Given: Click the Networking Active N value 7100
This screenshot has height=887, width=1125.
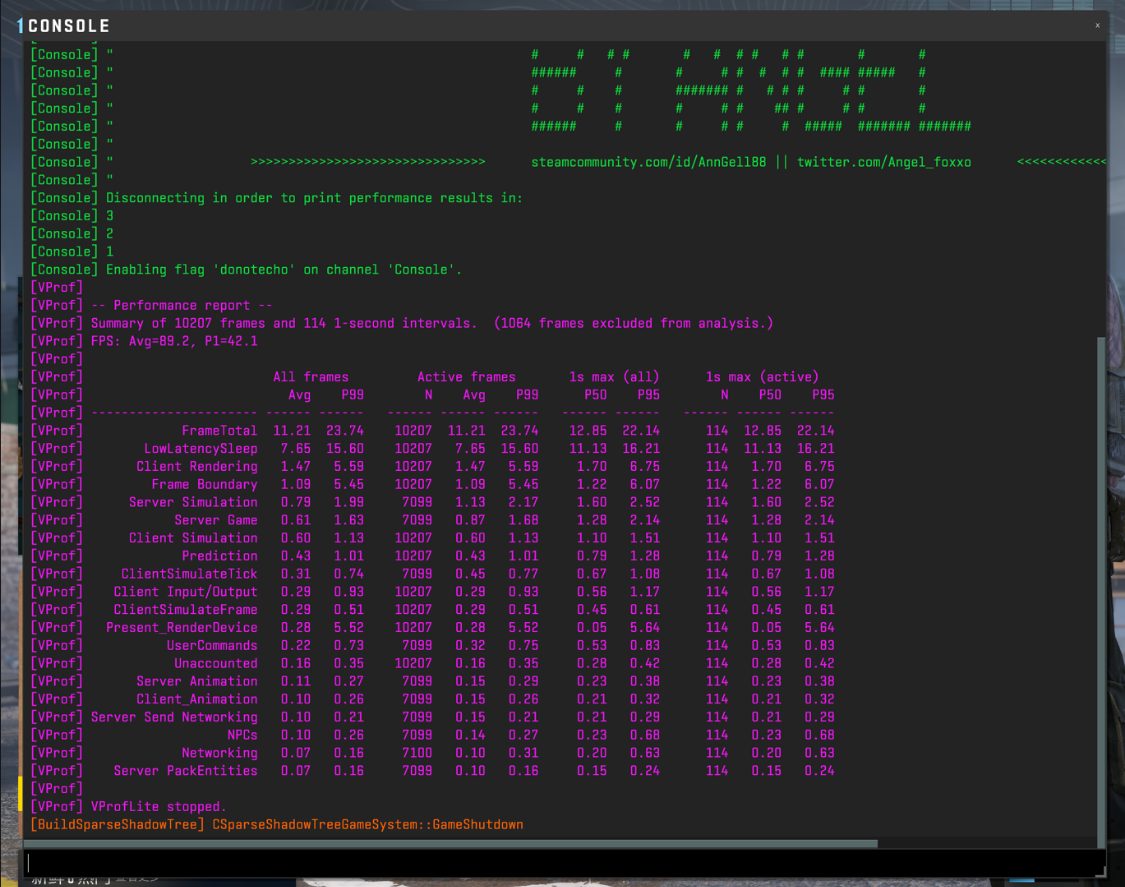Looking at the screenshot, I should pos(417,754).
